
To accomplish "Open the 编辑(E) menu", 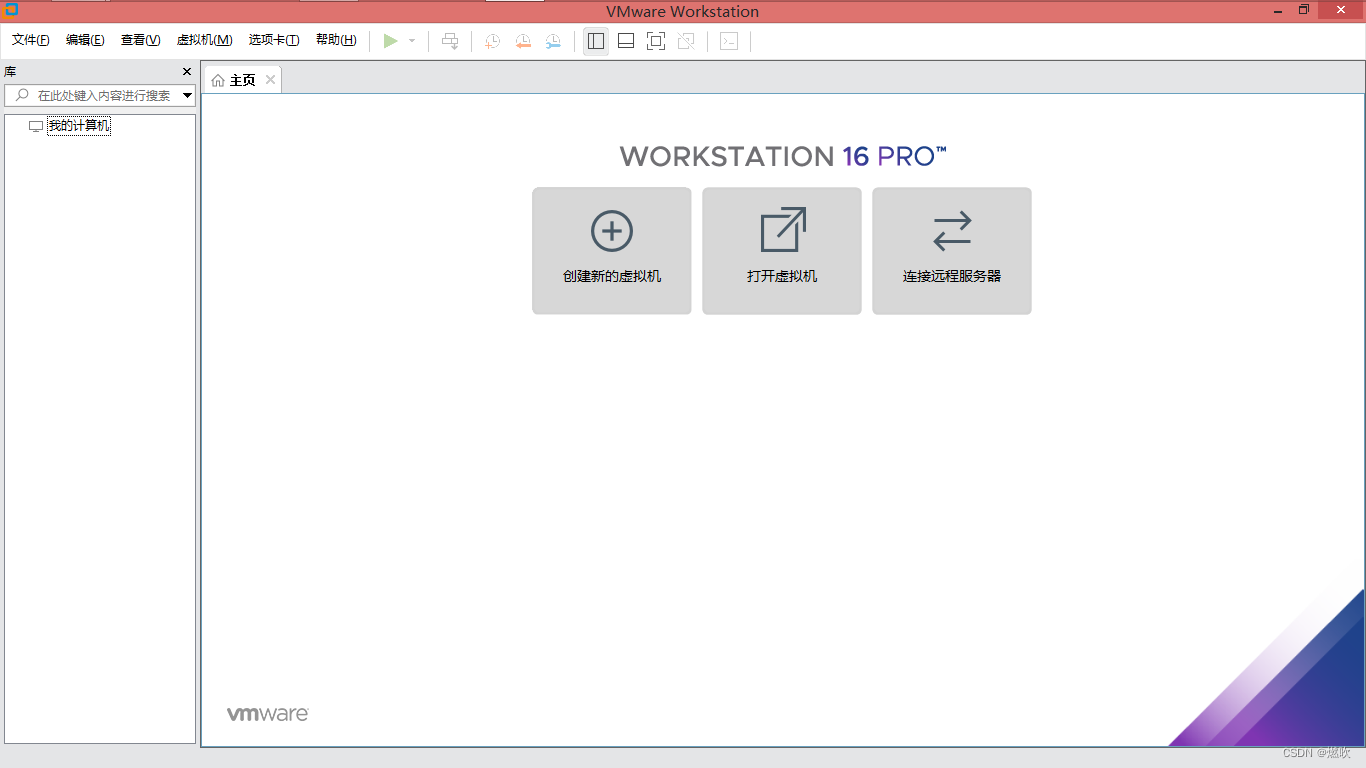I will tap(85, 40).
